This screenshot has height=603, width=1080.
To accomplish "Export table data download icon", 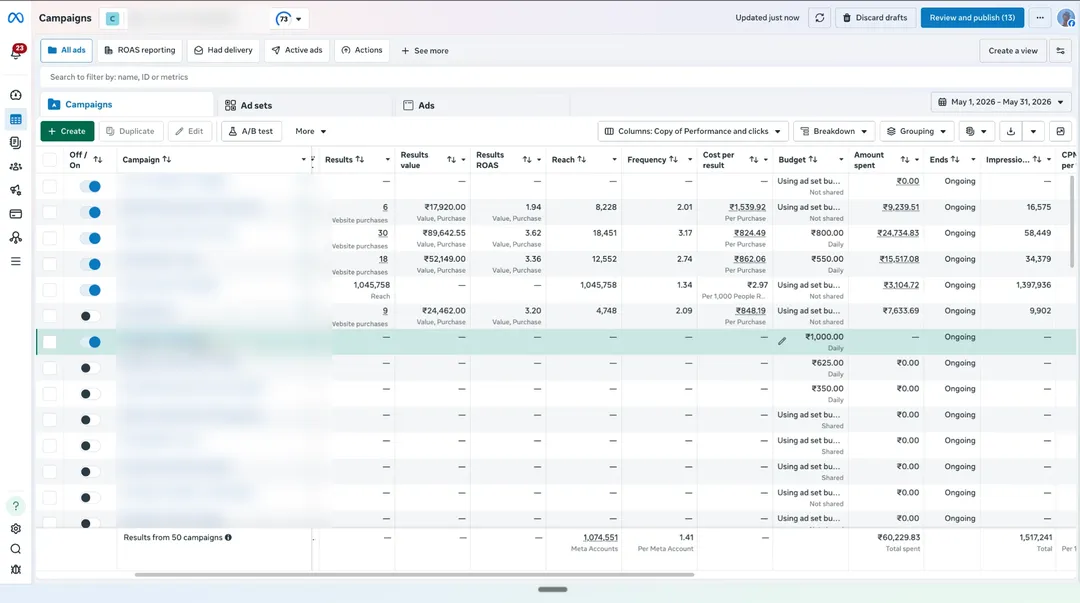I will coord(1010,131).
